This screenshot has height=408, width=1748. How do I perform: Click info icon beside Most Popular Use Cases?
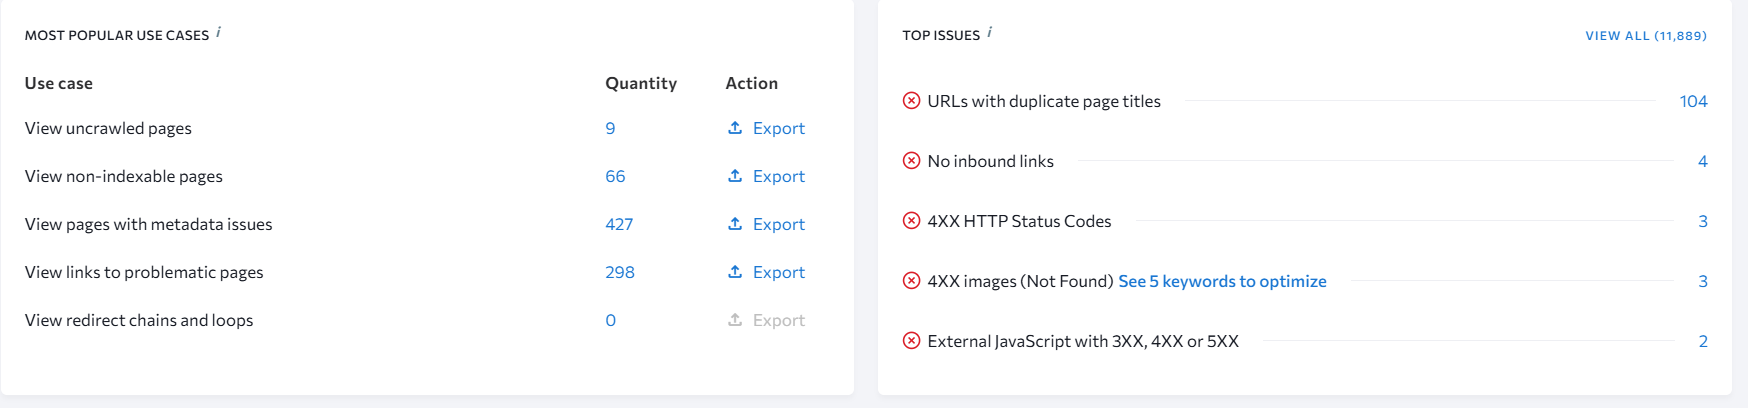pos(219,33)
